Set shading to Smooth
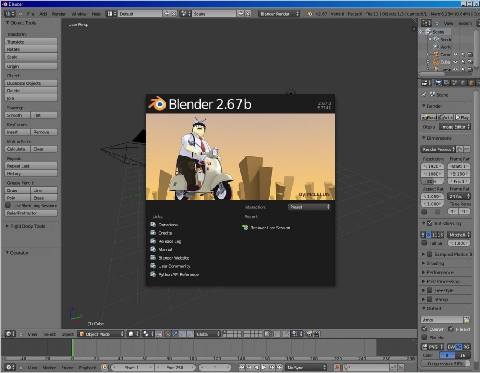 (x=17, y=115)
